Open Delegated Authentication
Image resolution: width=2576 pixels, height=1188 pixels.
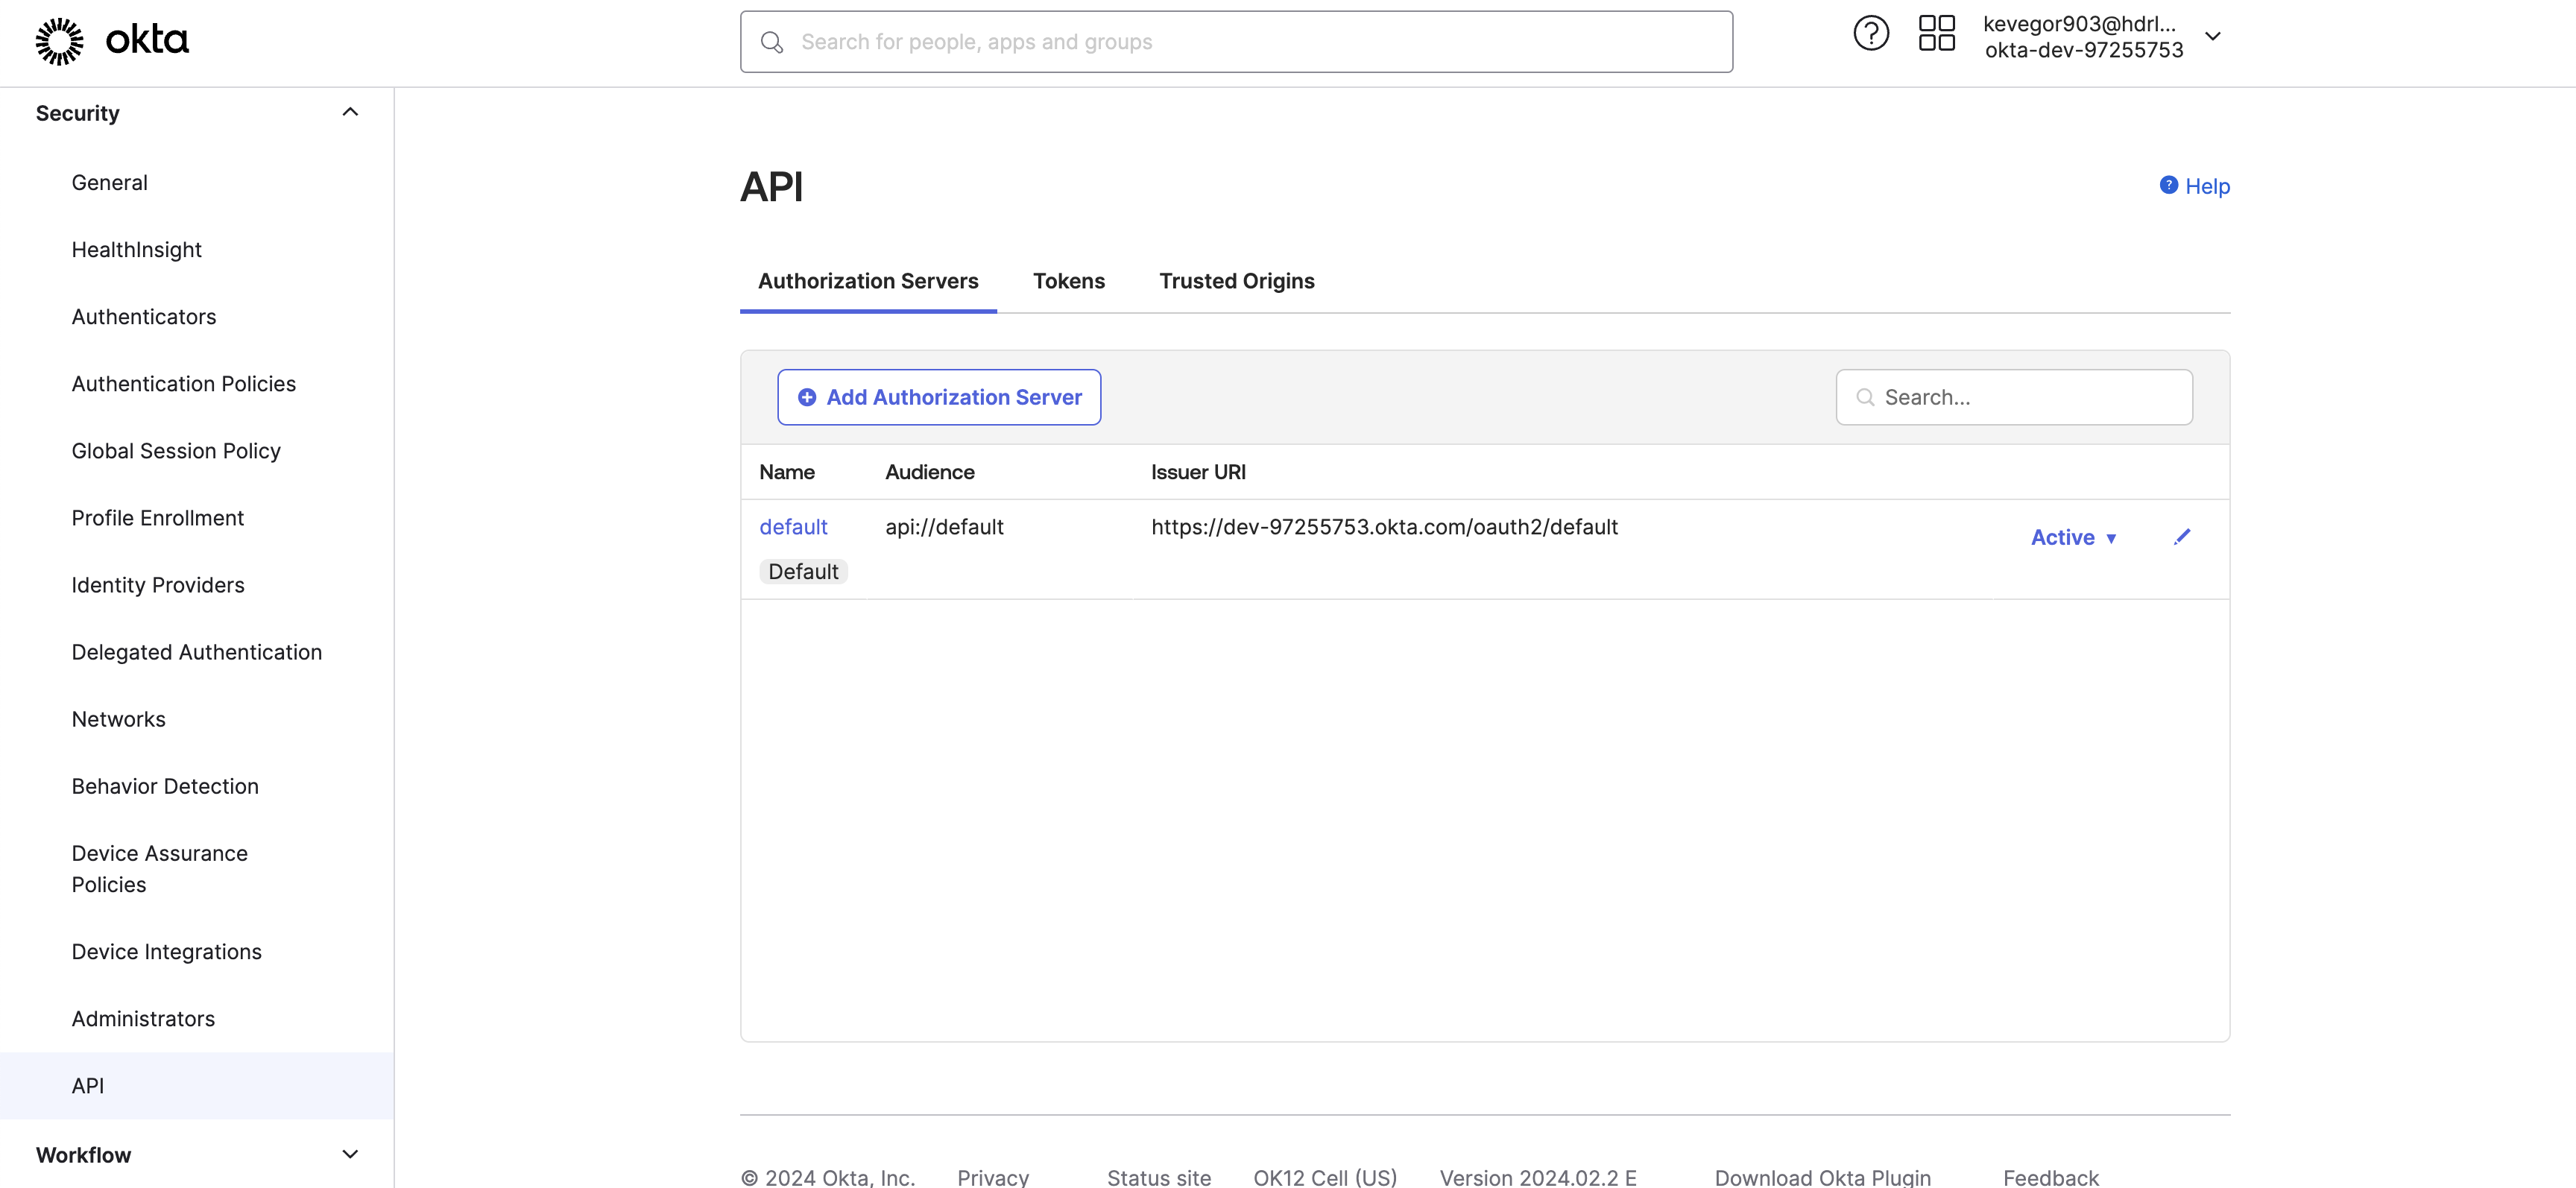pos(196,652)
